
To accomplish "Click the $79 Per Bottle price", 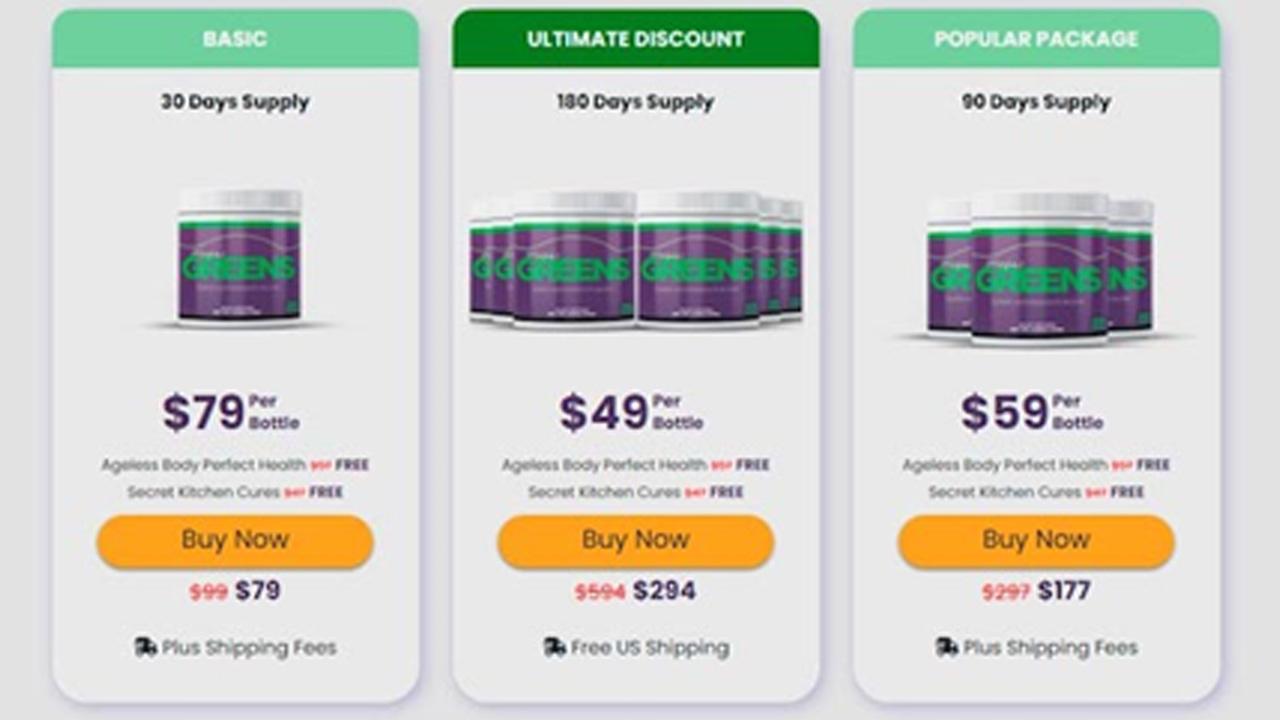I will click(231, 412).
